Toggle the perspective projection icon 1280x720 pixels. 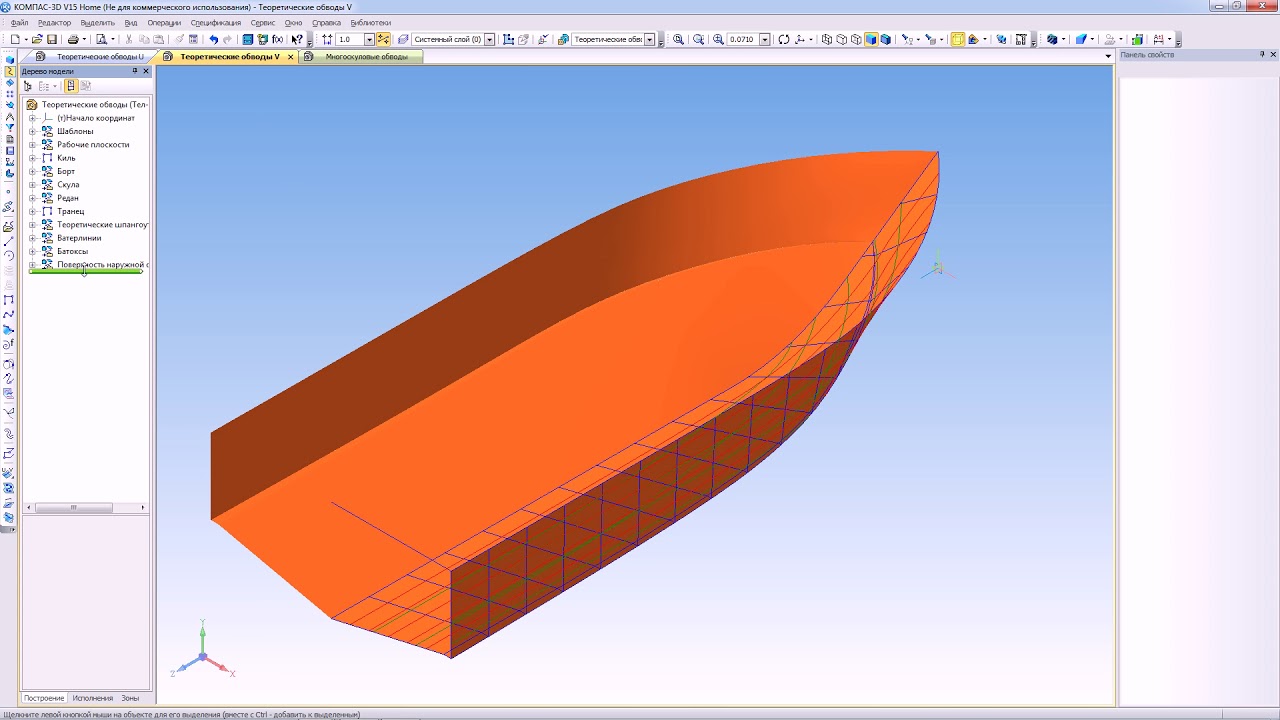click(x=958, y=40)
